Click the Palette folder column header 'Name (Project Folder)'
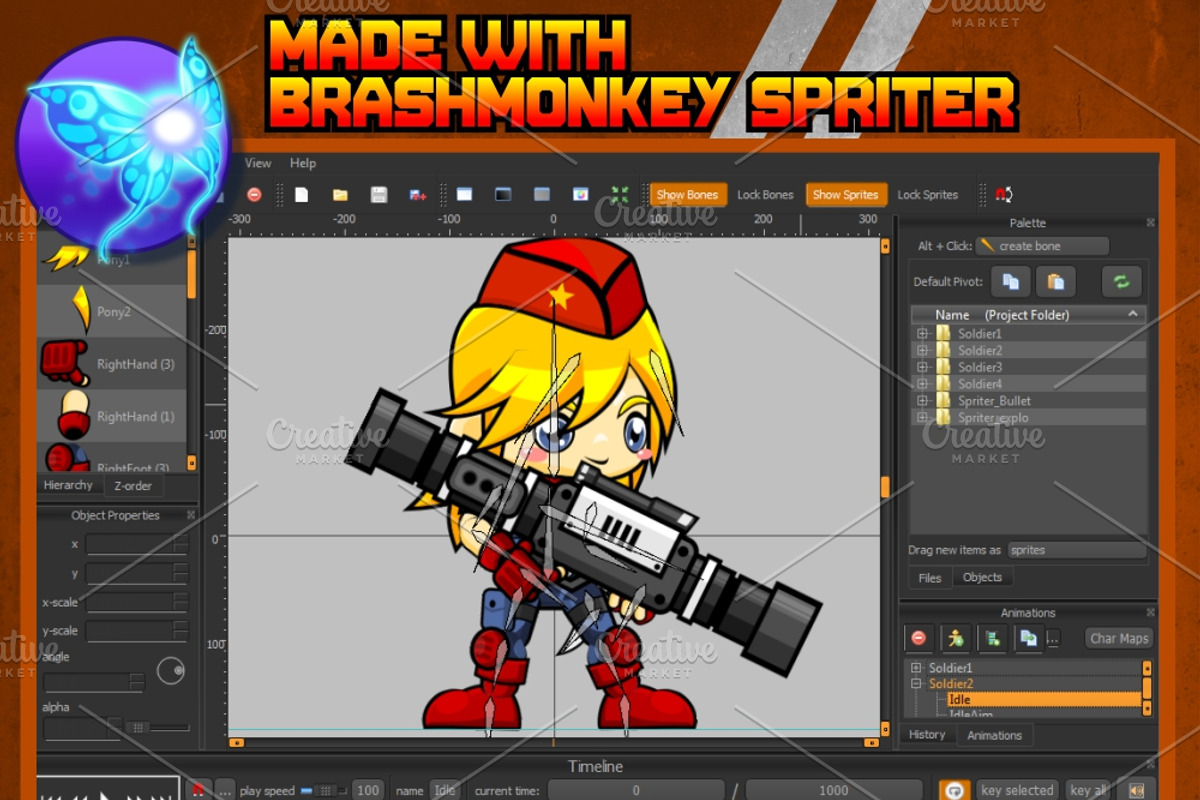This screenshot has height=800, width=1200. coord(1027,314)
